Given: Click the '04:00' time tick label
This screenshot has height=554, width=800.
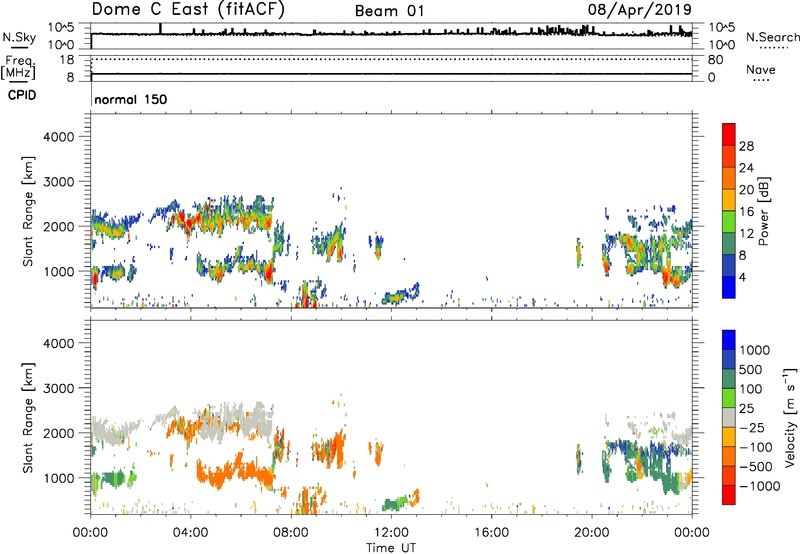Looking at the screenshot, I should tap(190, 533).
